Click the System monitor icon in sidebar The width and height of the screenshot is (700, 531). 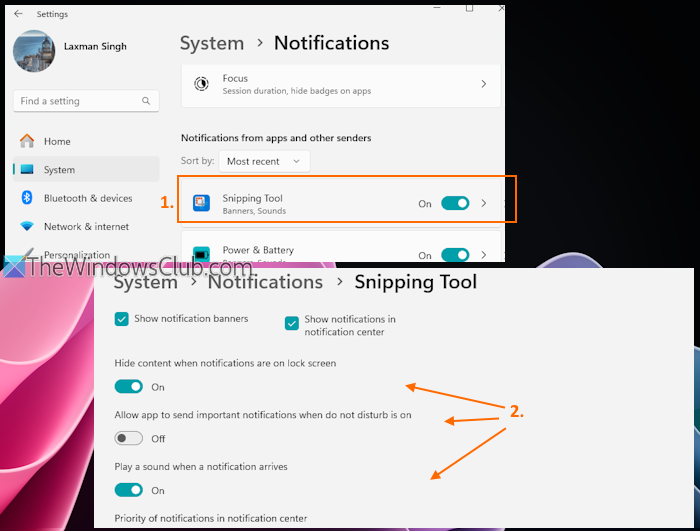pos(27,170)
